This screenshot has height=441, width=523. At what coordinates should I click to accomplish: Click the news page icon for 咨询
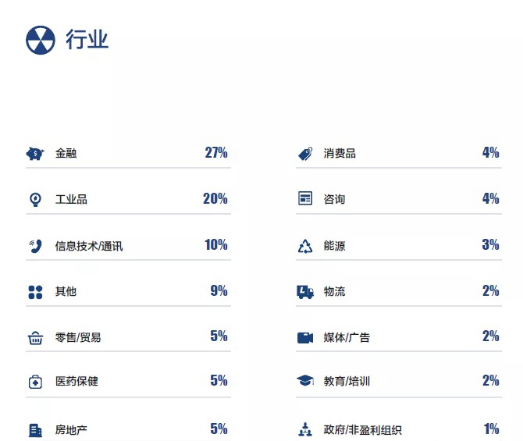pos(305,198)
